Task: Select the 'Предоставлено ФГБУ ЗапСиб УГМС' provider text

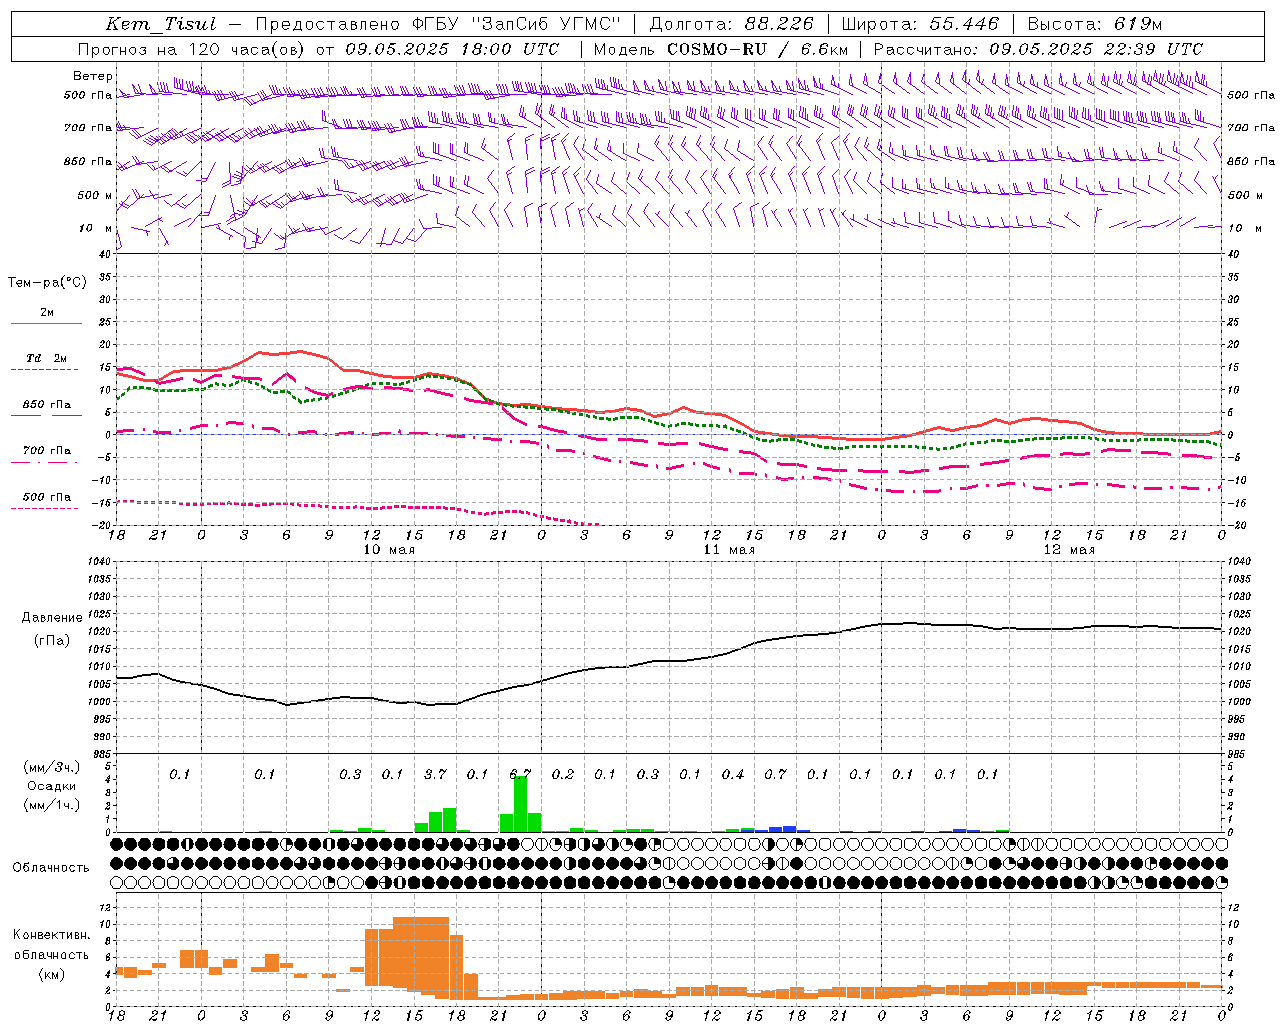Action: (x=438, y=24)
